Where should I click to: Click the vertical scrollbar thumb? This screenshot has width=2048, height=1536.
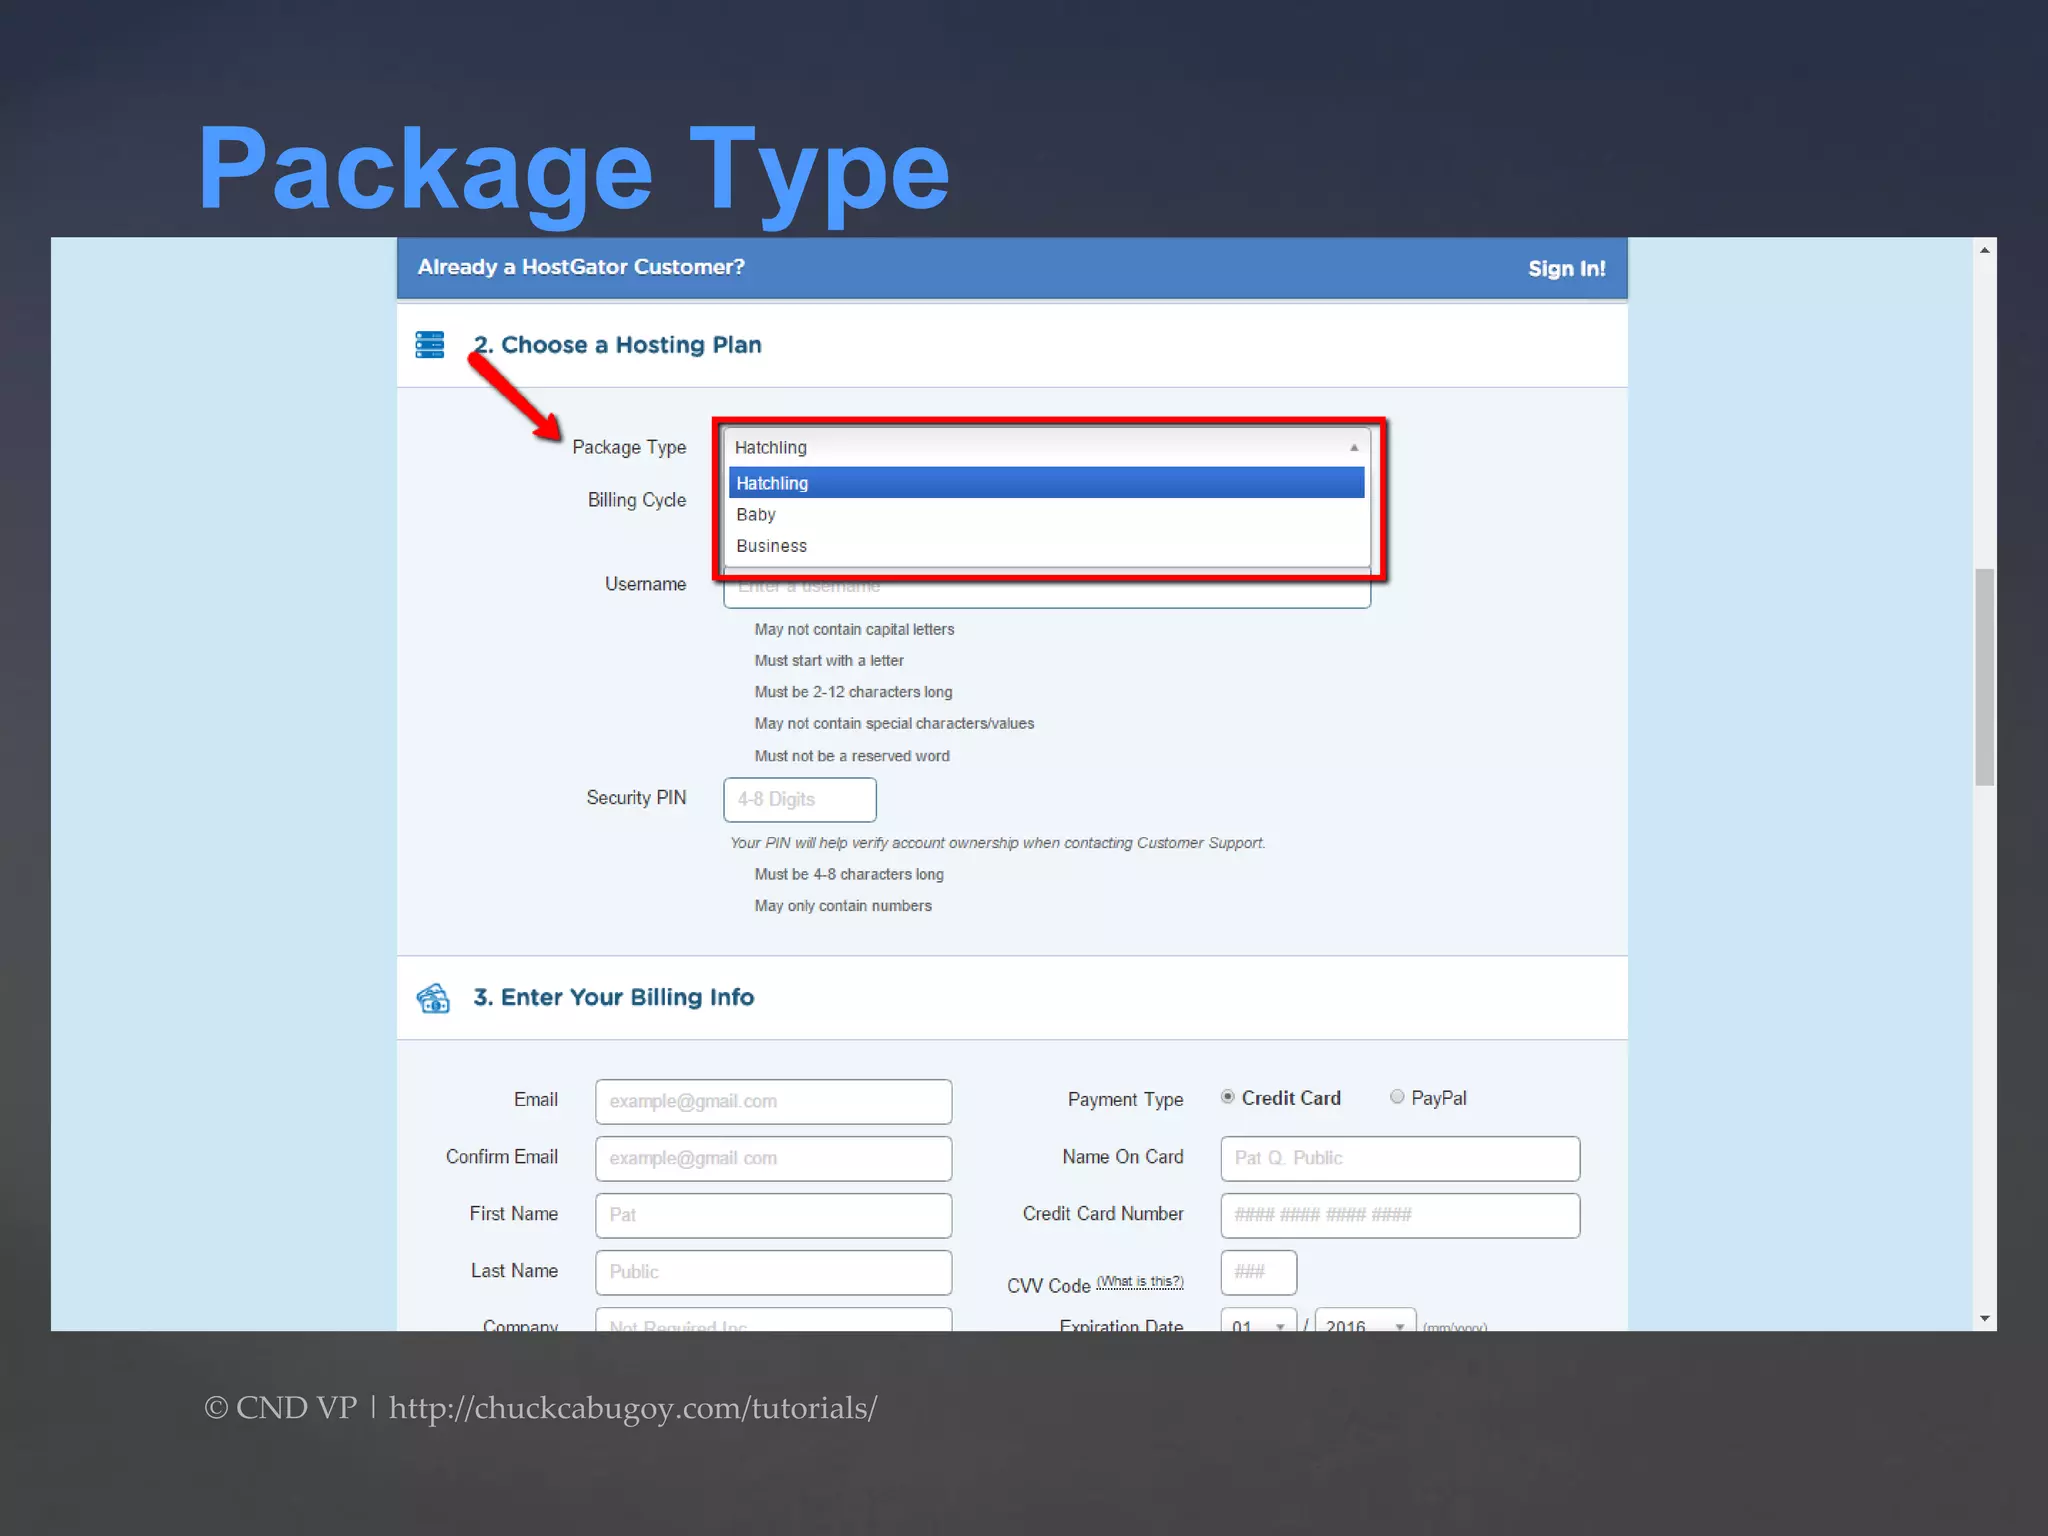pos(1985,677)
